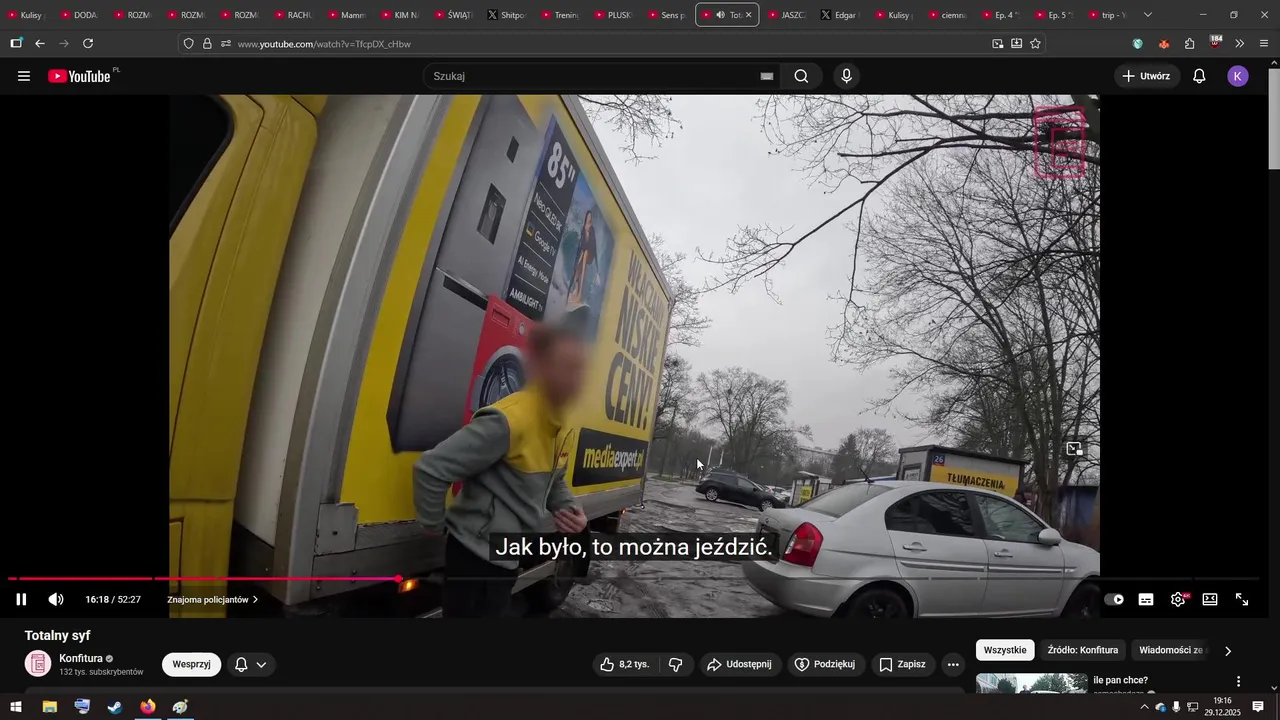Open the site padlock information icon
Image resolution: width=1280 pixels, height=720 pixels.
(x=207, y=44)
